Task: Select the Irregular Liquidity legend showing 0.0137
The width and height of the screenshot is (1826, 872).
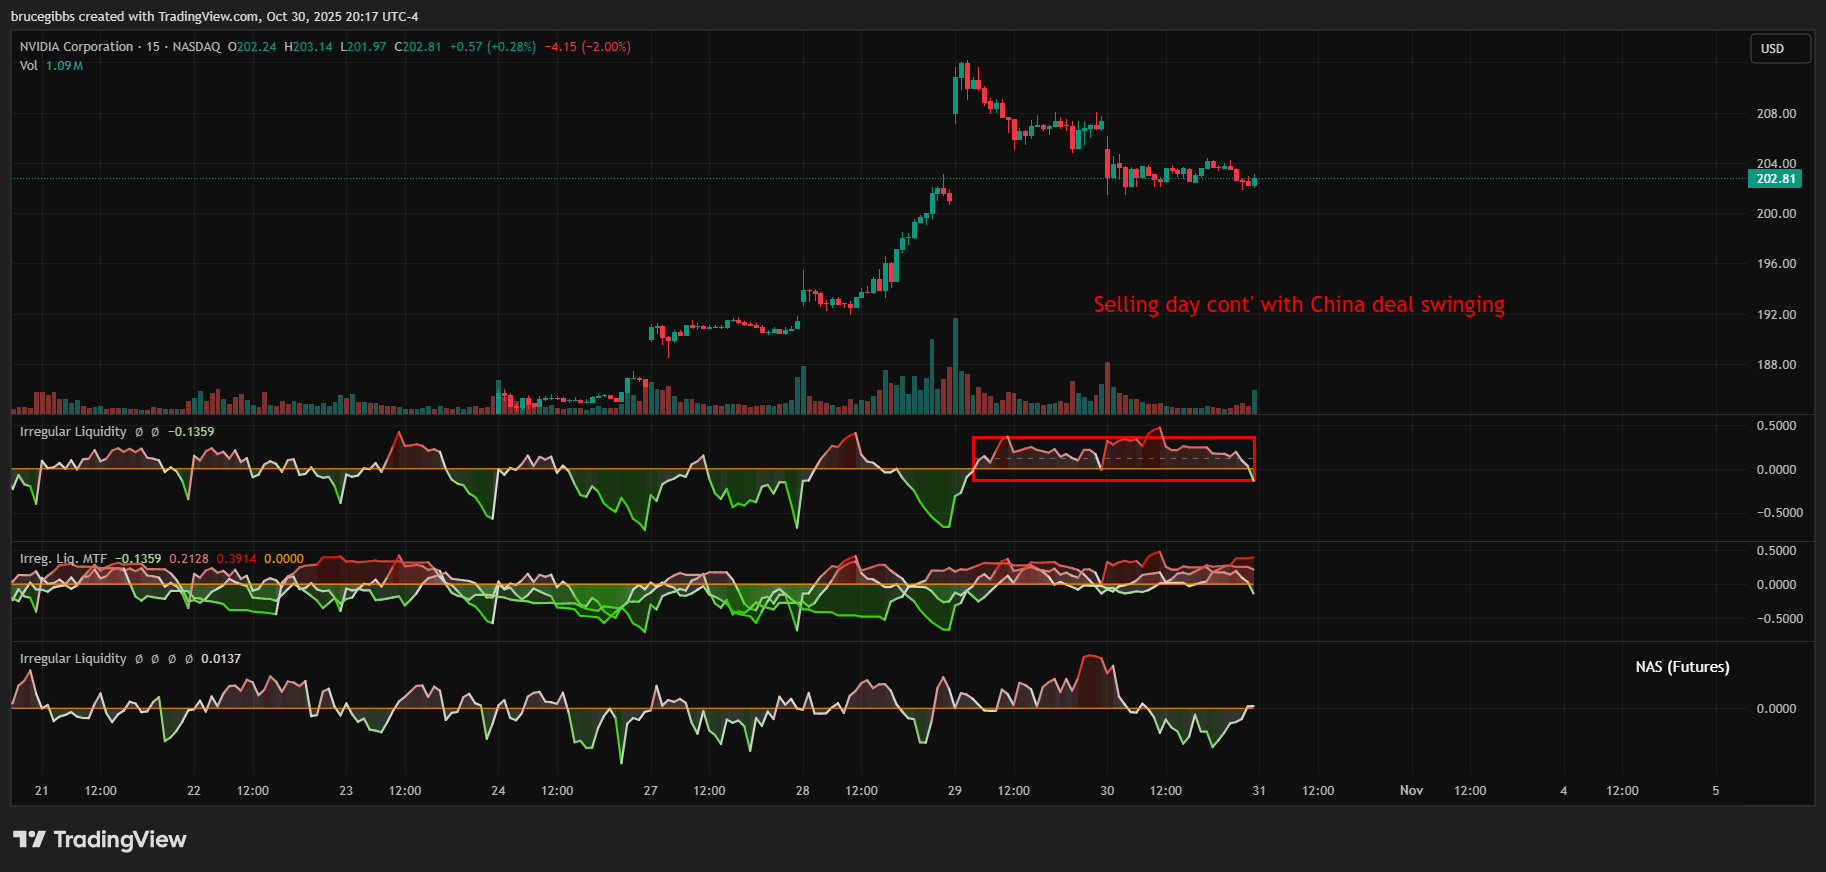Action: point(73,659)
